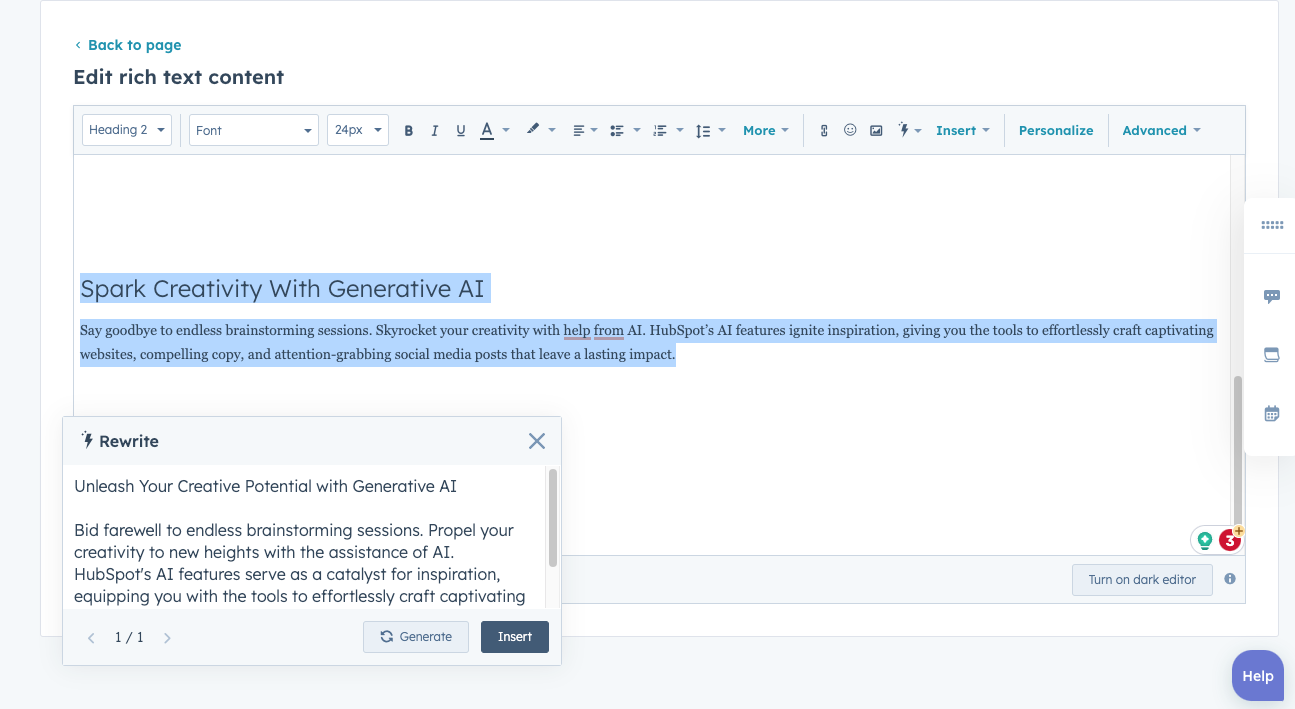Click the line spacing icon

pos(702,131)
